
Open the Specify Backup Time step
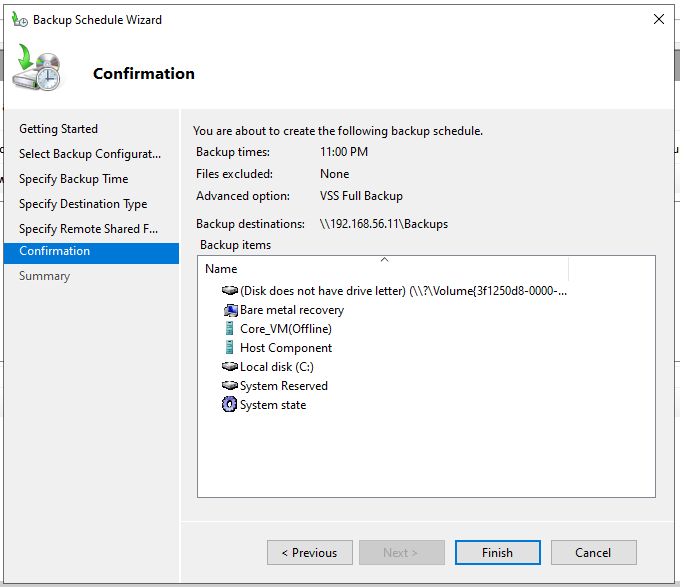pyautogui.click(x=74, y=179)
